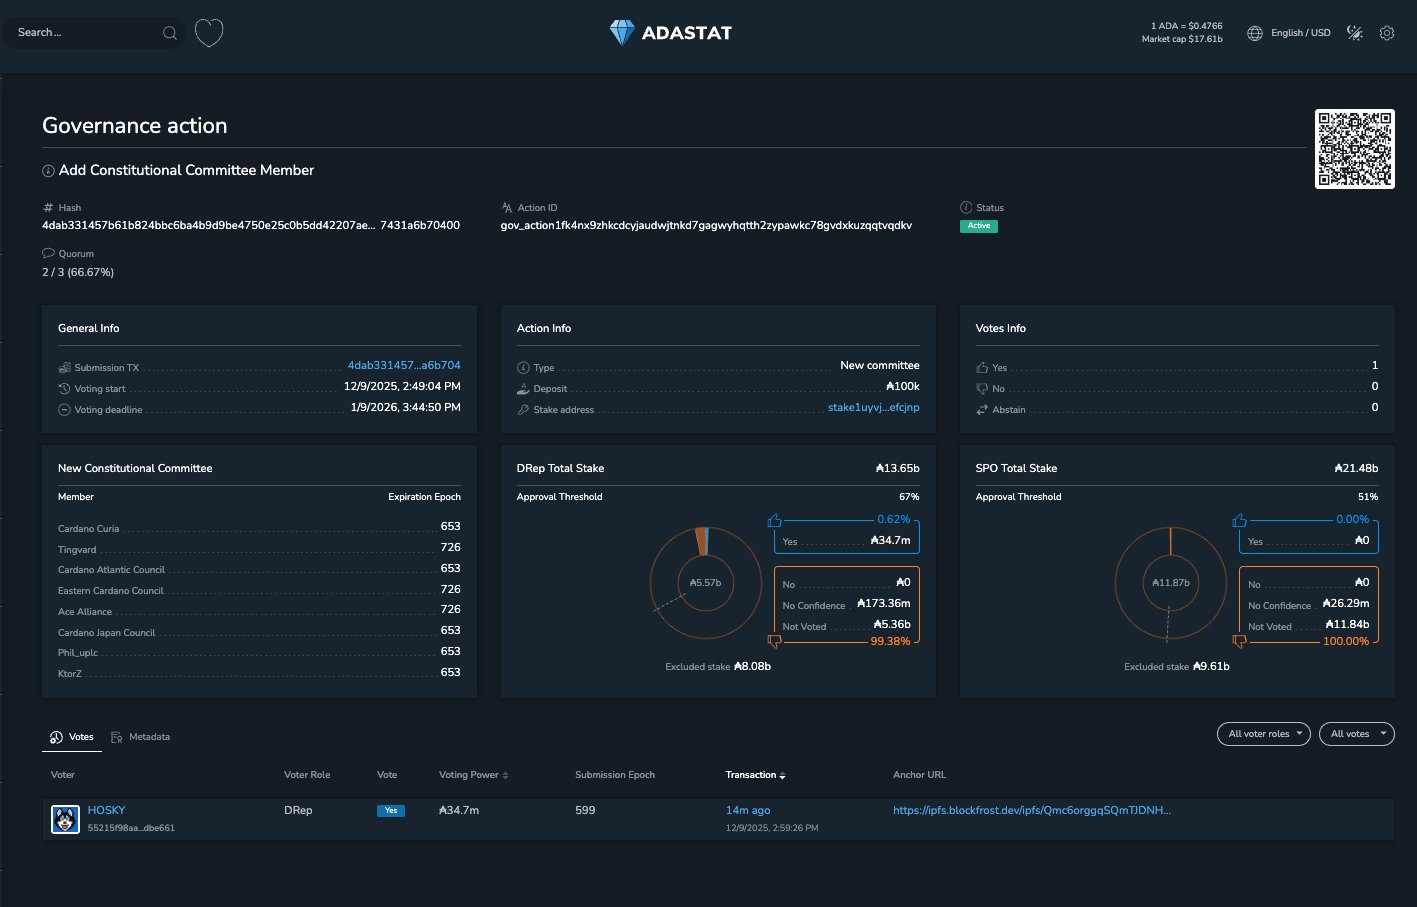Sort by the Voting Power column
This screenshot has width=1417, height=907.
(473, 775)
